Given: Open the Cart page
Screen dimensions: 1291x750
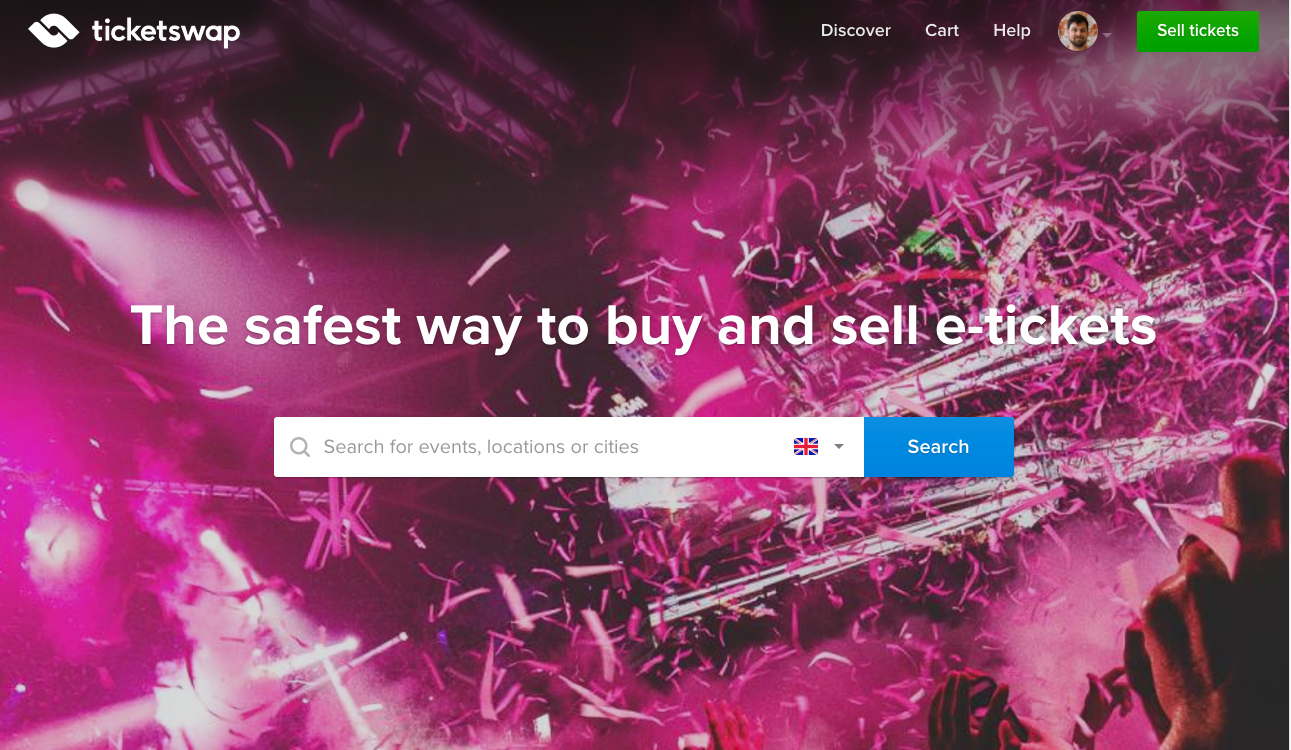Looking at the screenshot, I should click(x=942, y=30).
